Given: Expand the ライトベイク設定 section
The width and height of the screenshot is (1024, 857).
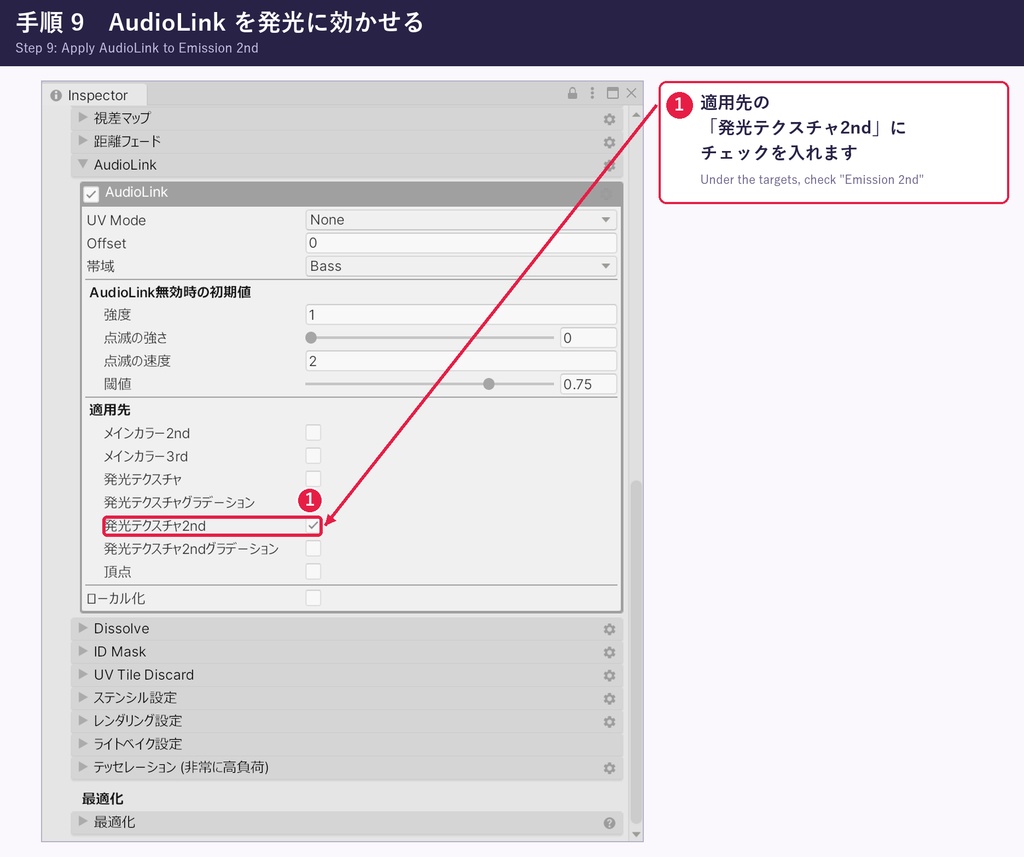Looking at the screenshot, I should point(83,743).
